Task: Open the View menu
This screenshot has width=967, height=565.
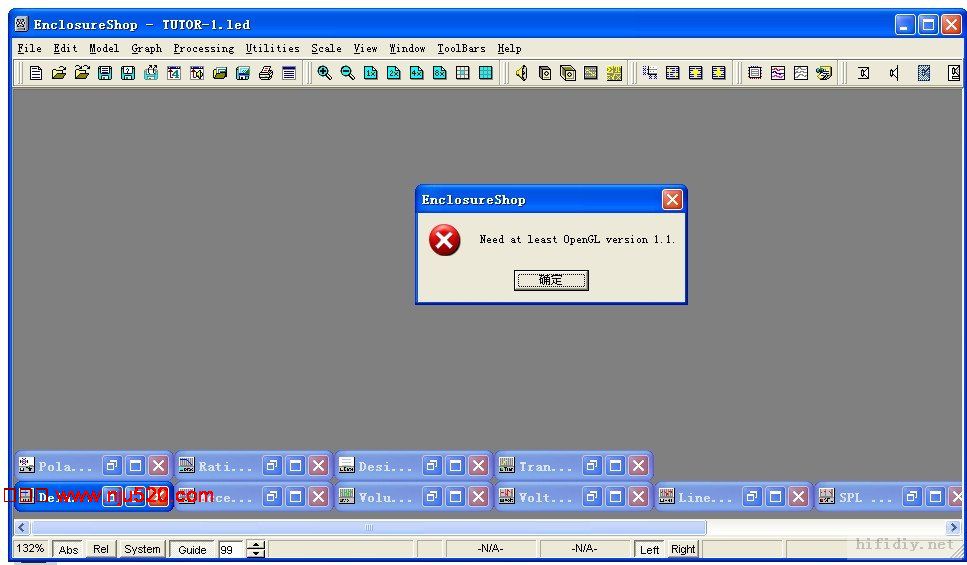Action: click(365, 48)
